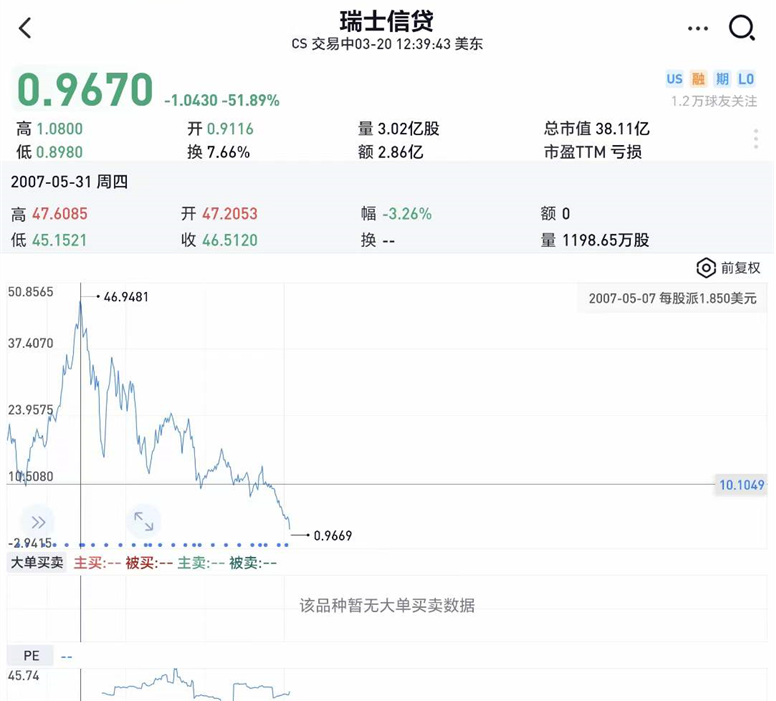Tap the 0.9670 current price
This screenshot has height=701, width=776.
[x=85, y=90]
